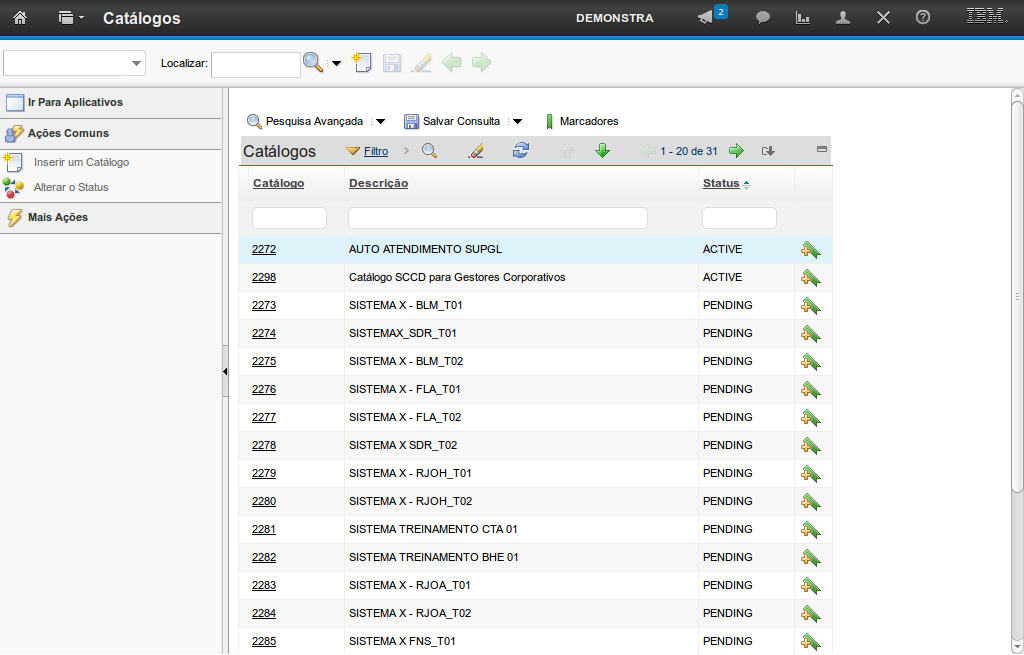Open Ir Para Aplicativos menu

coord(75,102)
